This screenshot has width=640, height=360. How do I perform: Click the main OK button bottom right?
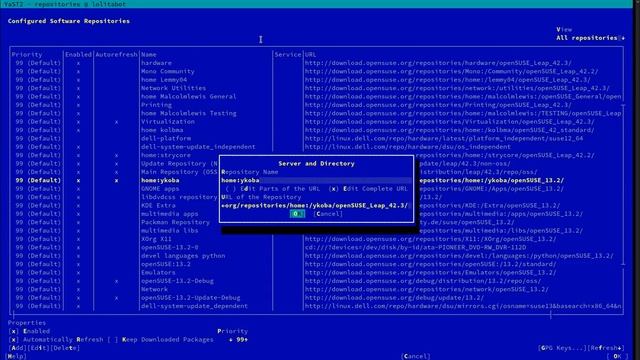pos(617,356)
